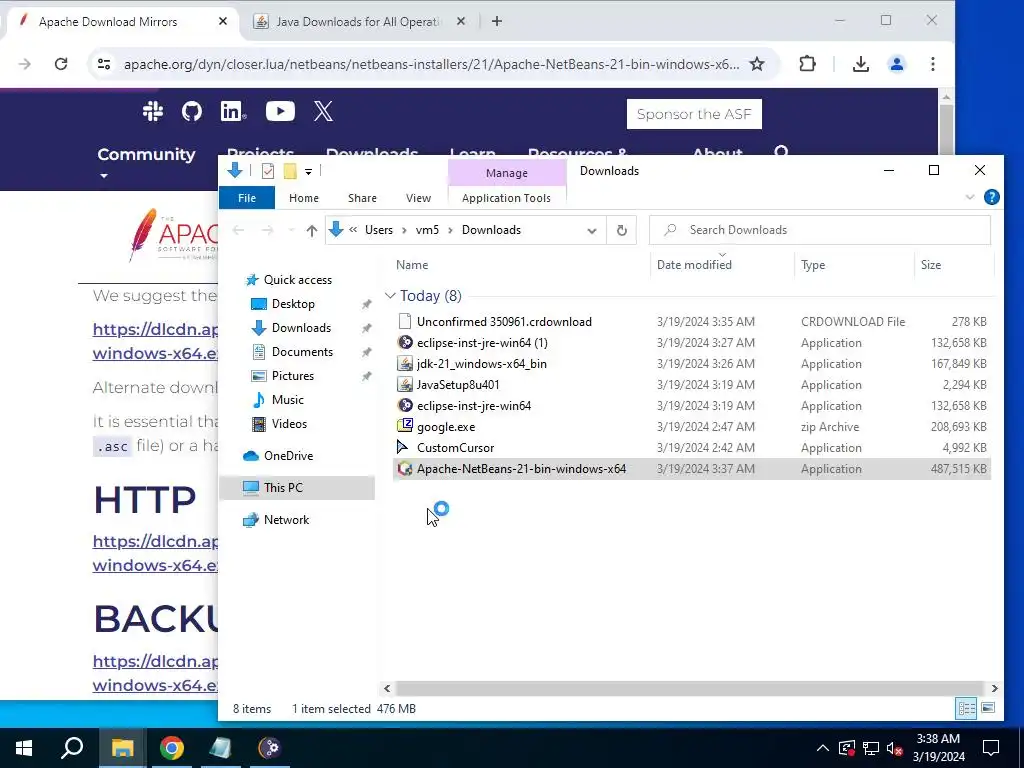This screenshot has width=1024, height=768.
Task: Open Chrome from the taskbar
Action: (171, 748)
